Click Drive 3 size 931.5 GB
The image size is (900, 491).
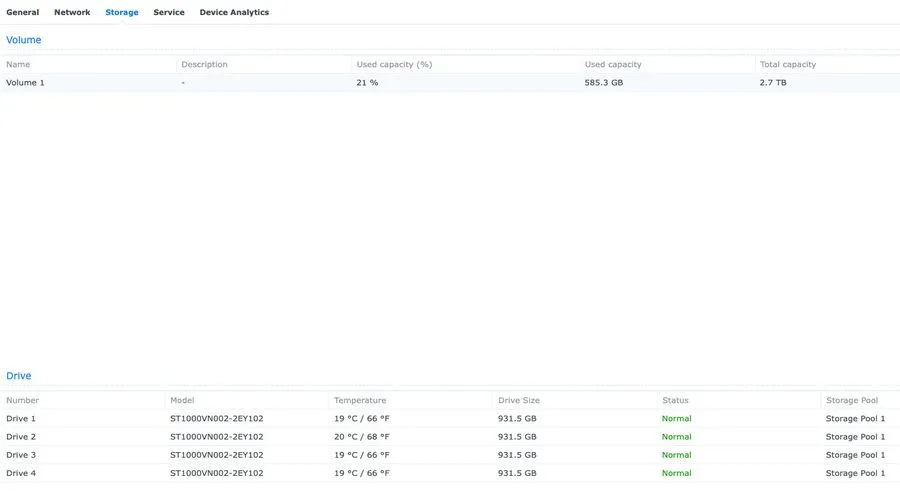pyautogui.click(x=517, y=455)
